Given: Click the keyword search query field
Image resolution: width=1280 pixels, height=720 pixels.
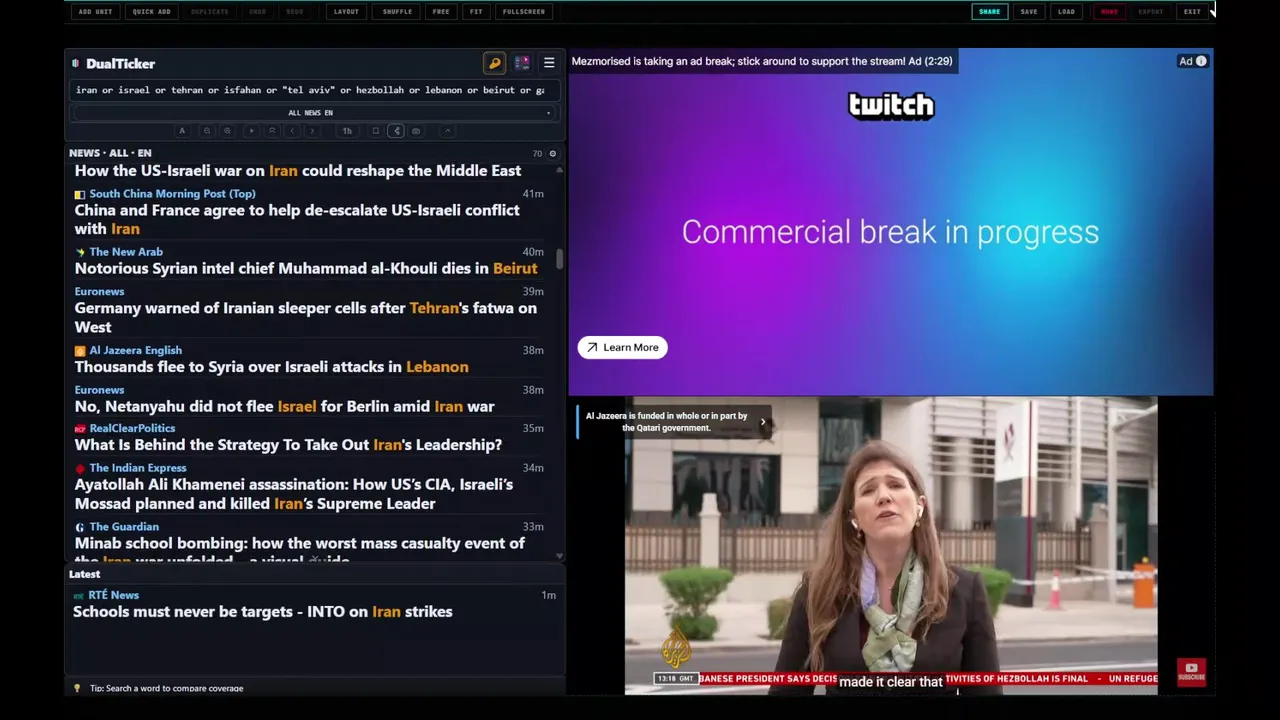Looking at the screenshot, I should point(312,90).
